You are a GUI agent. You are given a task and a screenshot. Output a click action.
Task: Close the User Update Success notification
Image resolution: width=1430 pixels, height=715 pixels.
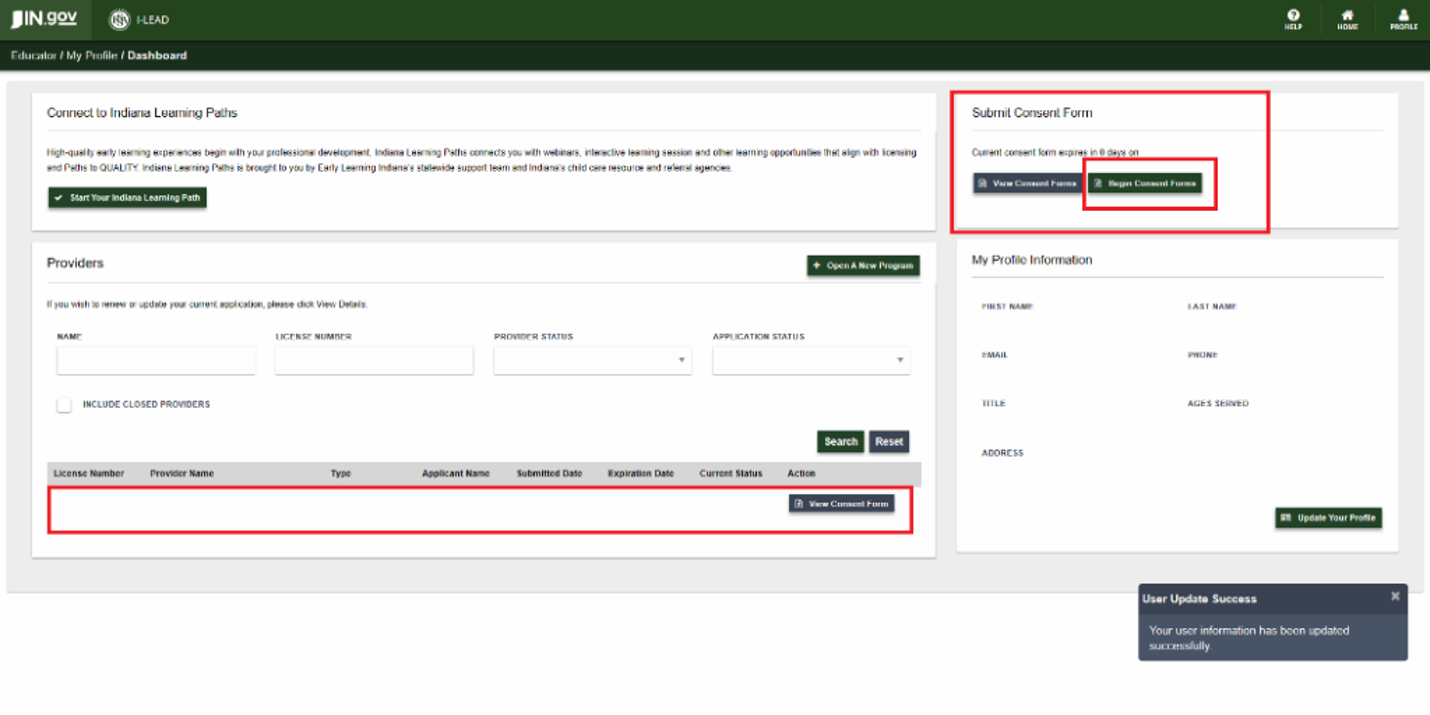pos(1395,596)
